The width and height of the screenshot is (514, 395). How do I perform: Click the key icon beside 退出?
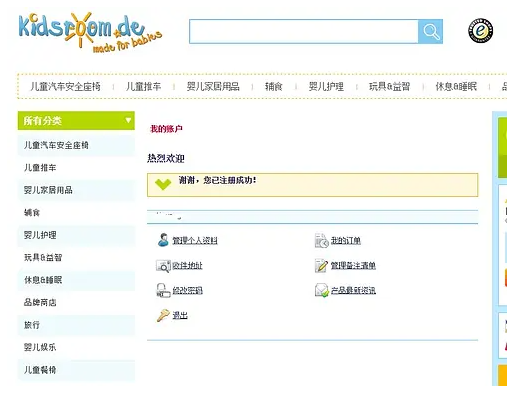[163, 315]
